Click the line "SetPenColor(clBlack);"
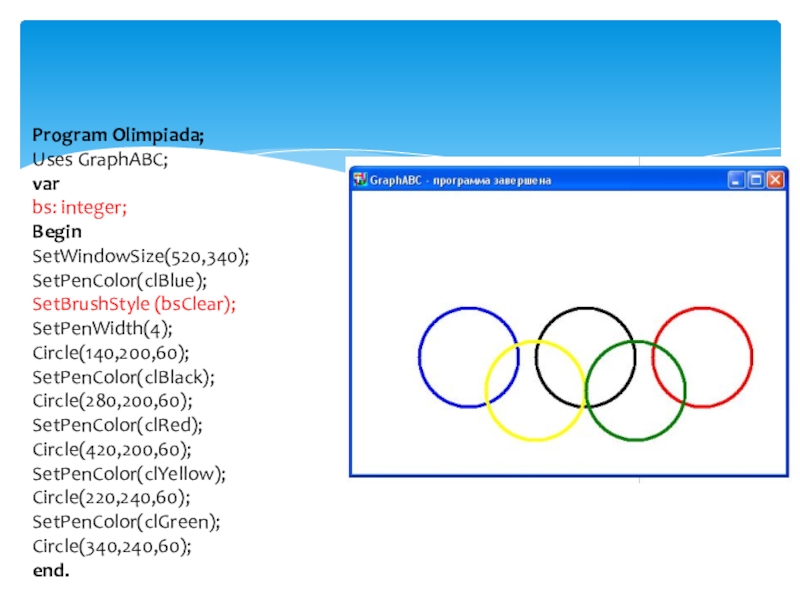The width and height of the screenshot is (800, 600). click(x=123, y=378)
